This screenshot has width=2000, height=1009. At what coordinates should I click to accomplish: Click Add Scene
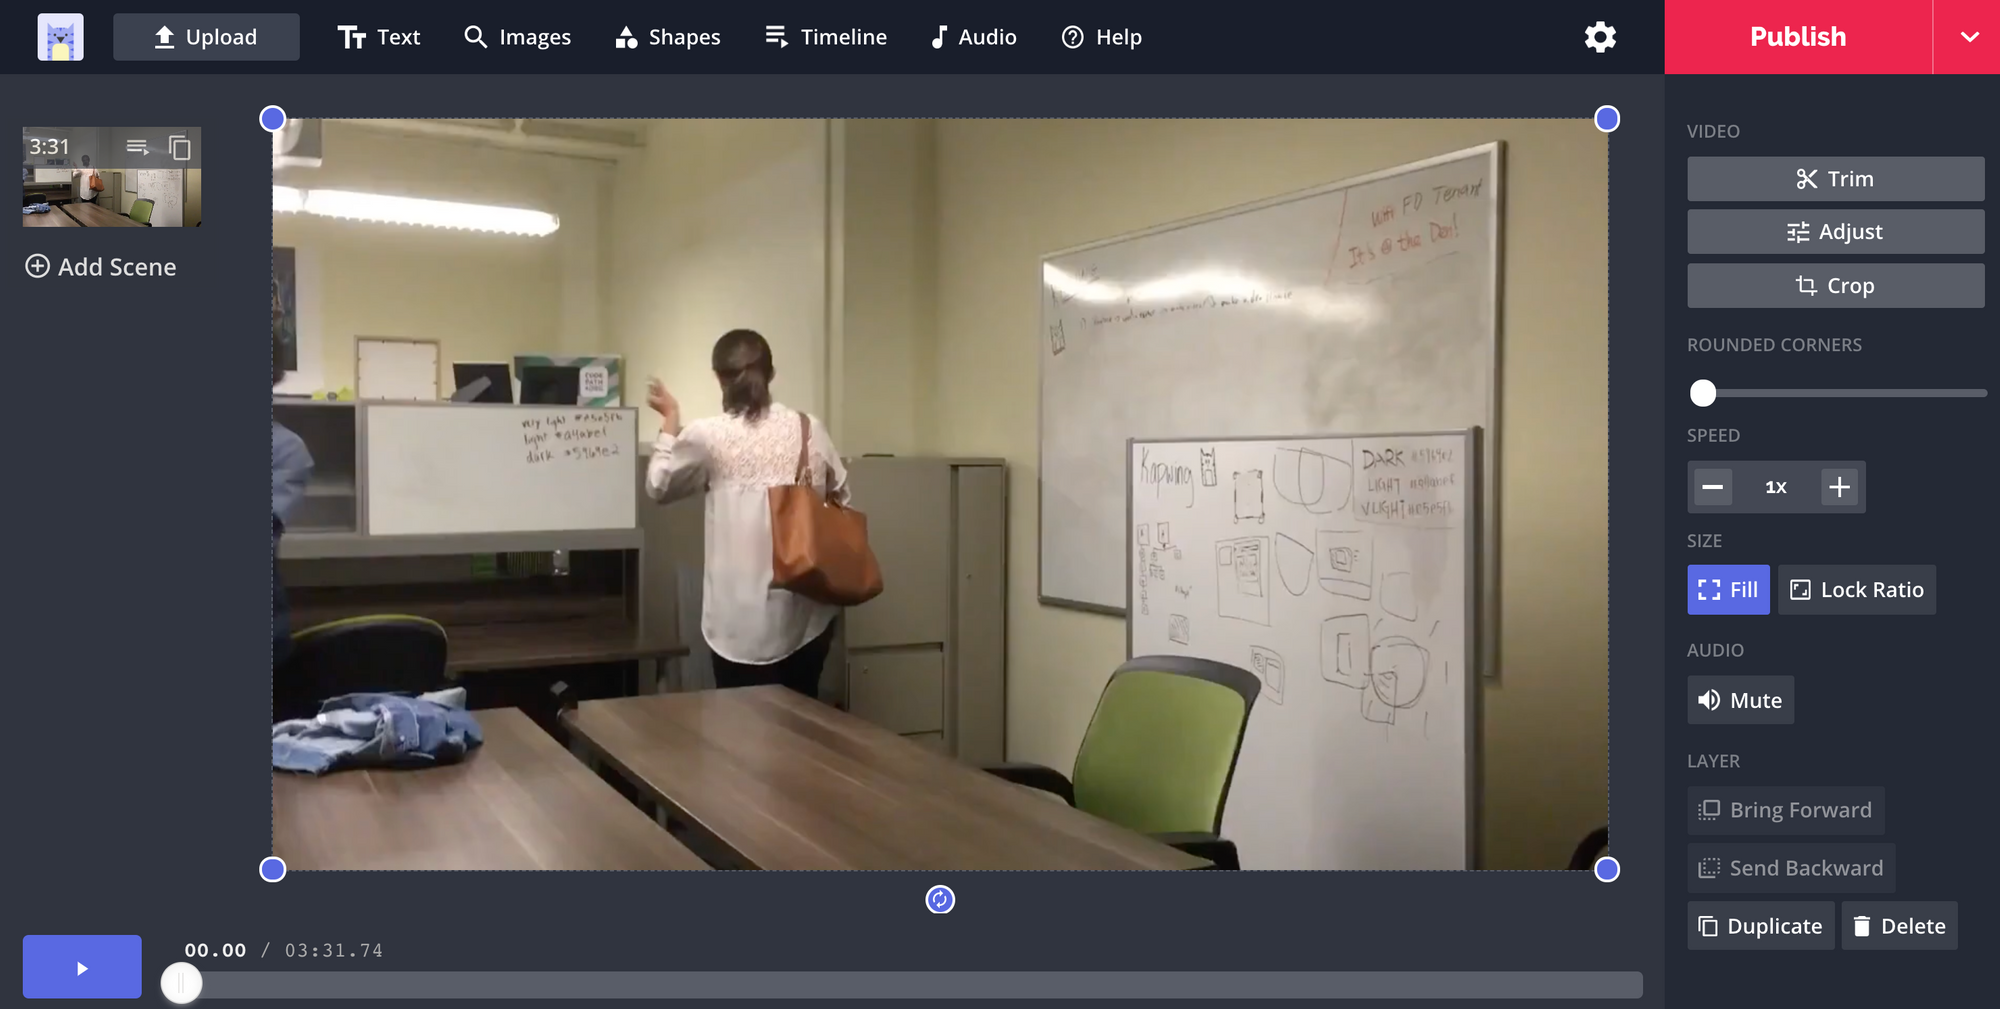point(100,267)
